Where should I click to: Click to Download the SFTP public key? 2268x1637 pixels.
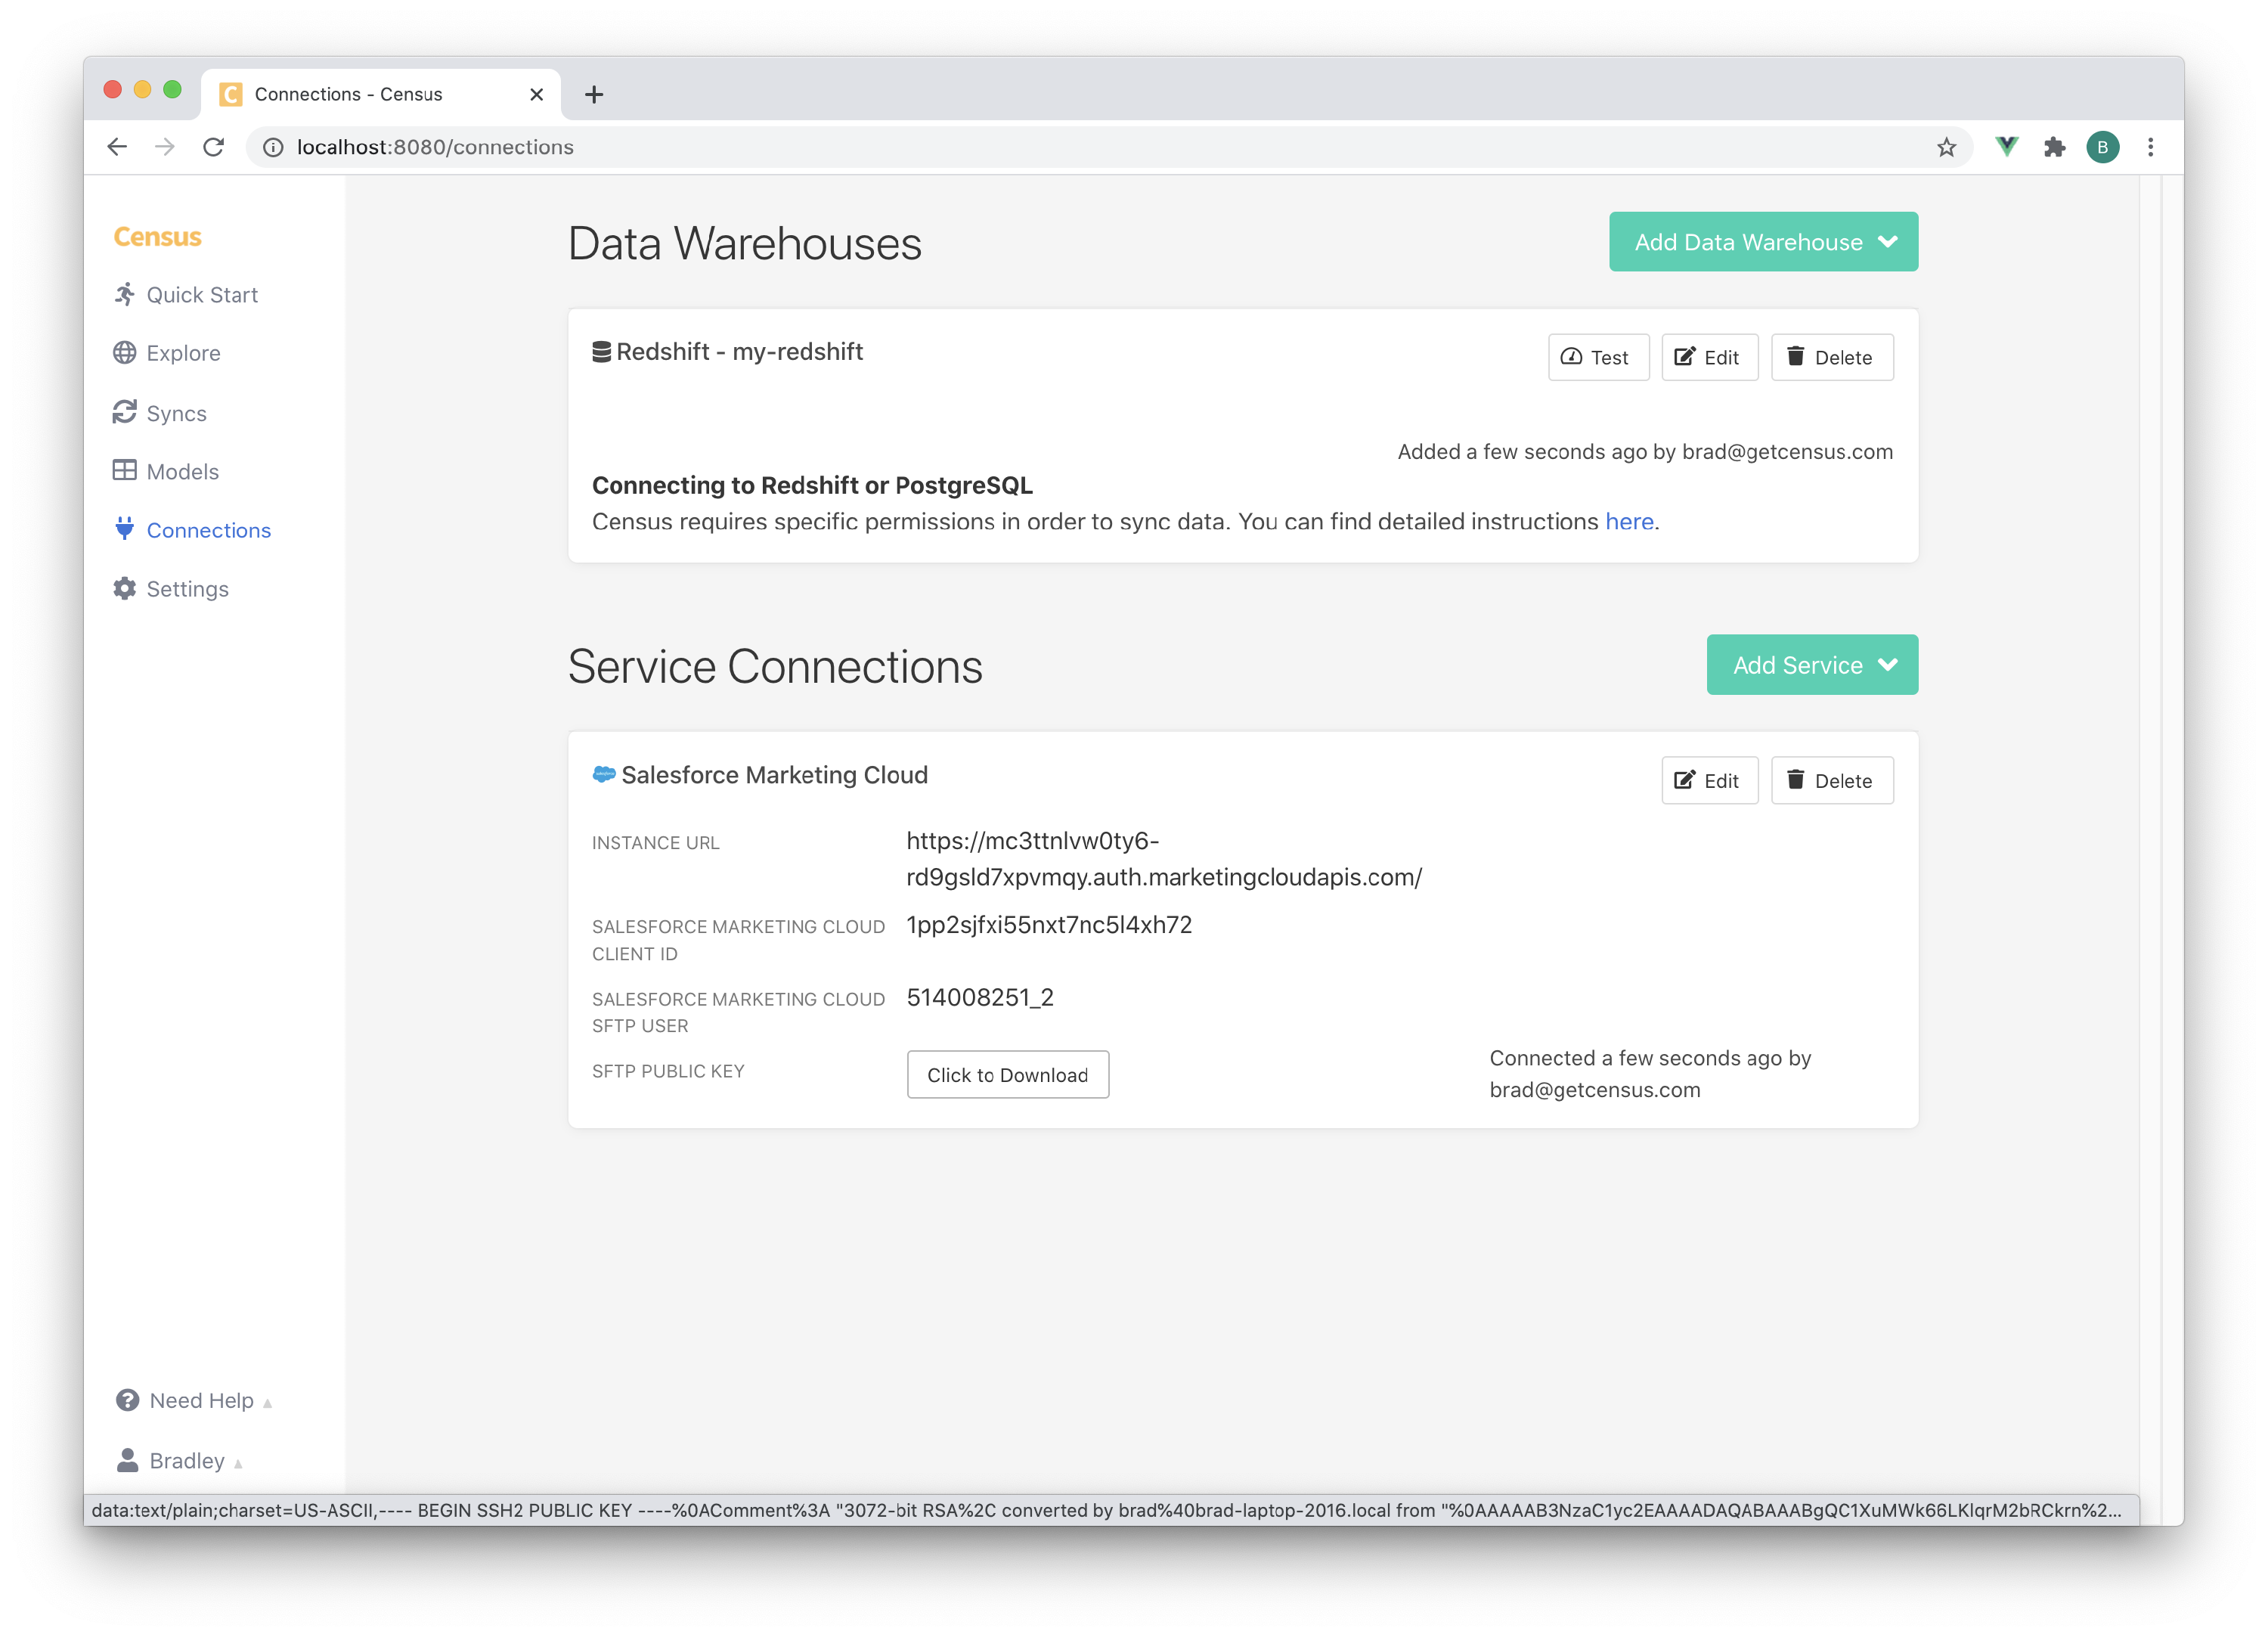[x=1007, y=1074]
